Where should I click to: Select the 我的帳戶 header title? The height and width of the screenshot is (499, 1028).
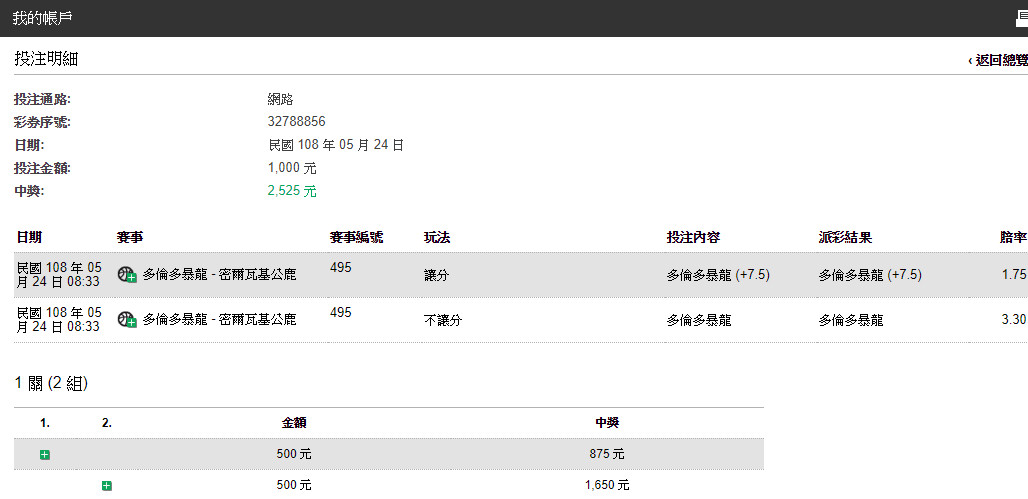42,18
